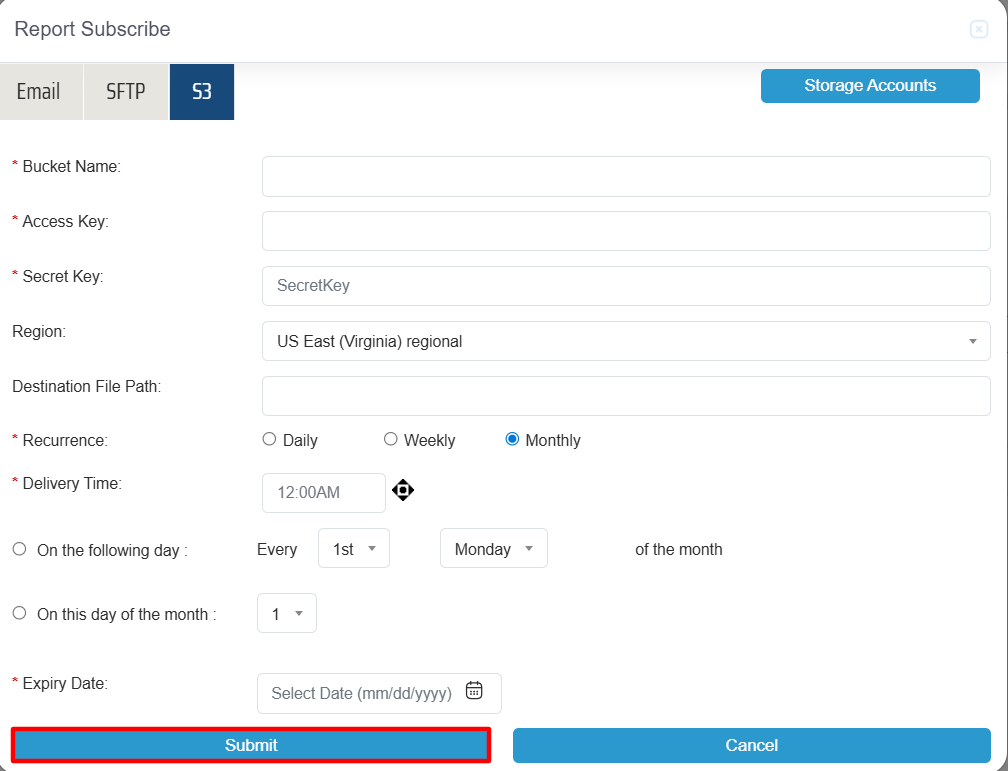Image resolution: width=1008 pixels, height=771 pixels.
Task: Switch to the SFTP tab
Action: (126, 92)
